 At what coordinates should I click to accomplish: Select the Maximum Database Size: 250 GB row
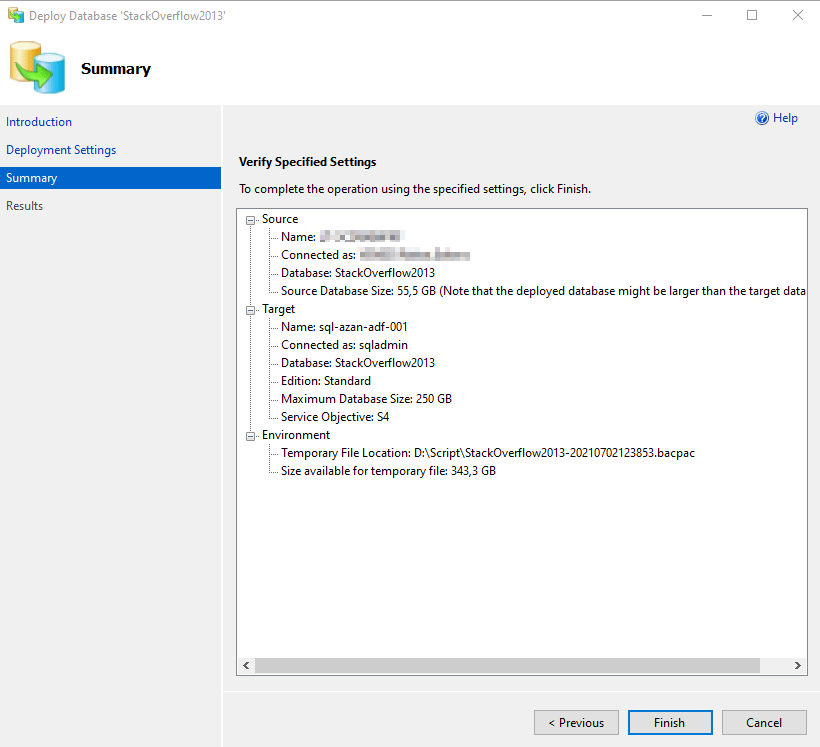tap(366, 399)
